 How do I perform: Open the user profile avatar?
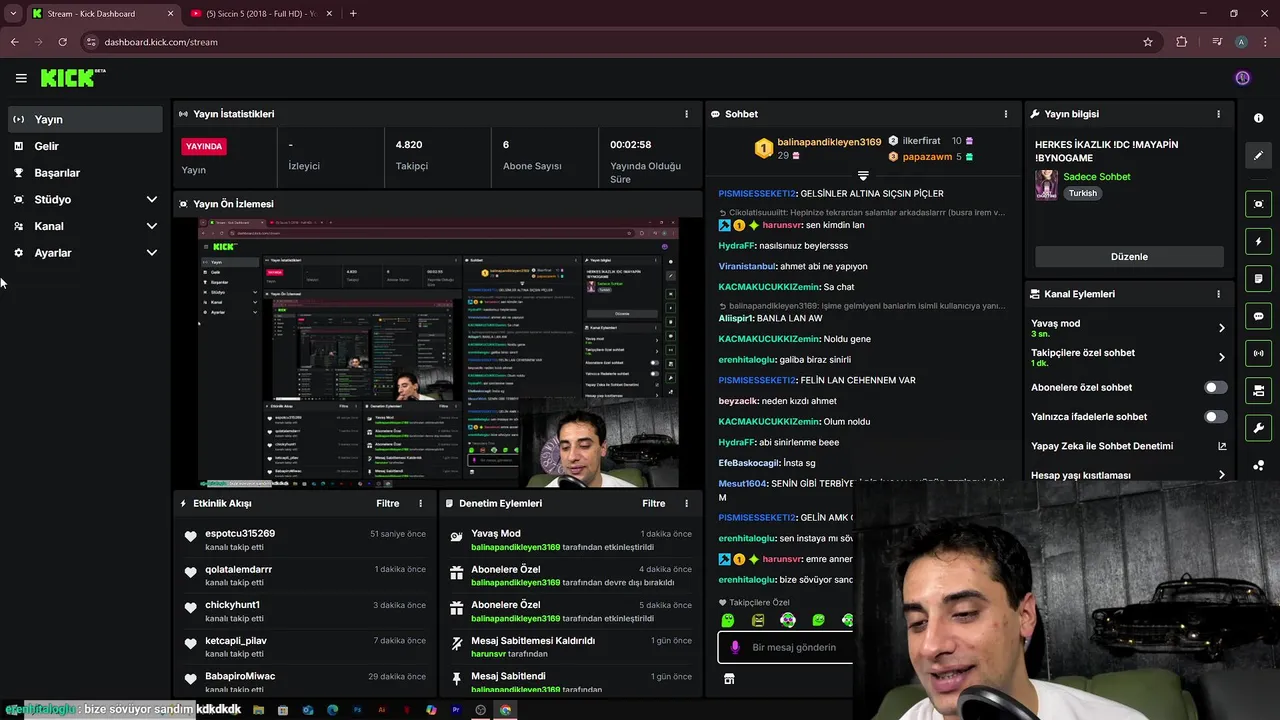coord(1242,78)
